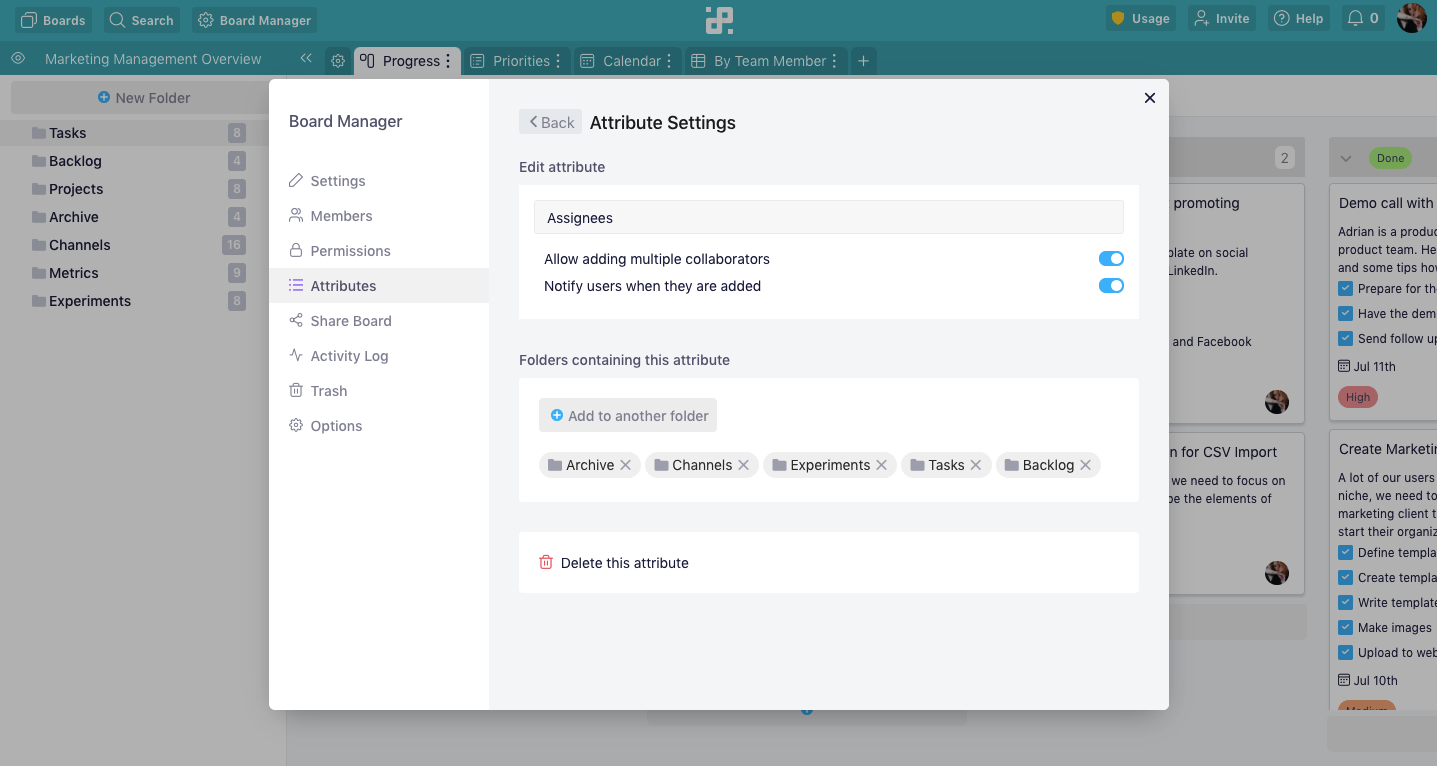
Task: Click the user profile avatar
Action: click(x=1412, y=18)
